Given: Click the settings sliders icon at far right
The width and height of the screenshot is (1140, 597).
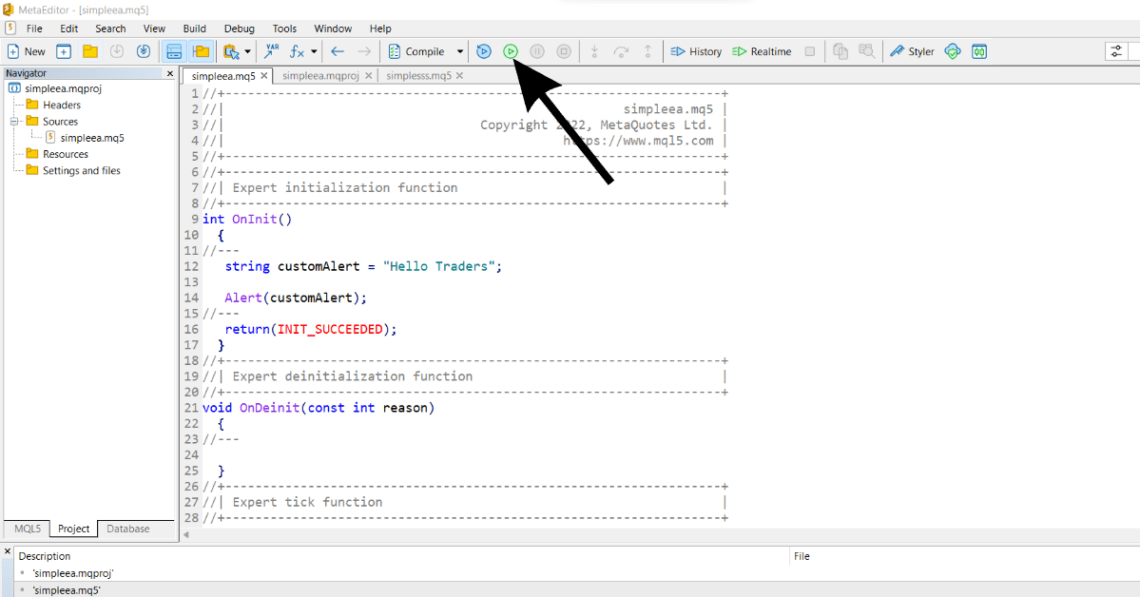Looking at the screenshot, I should click(x=1116, y=51).
